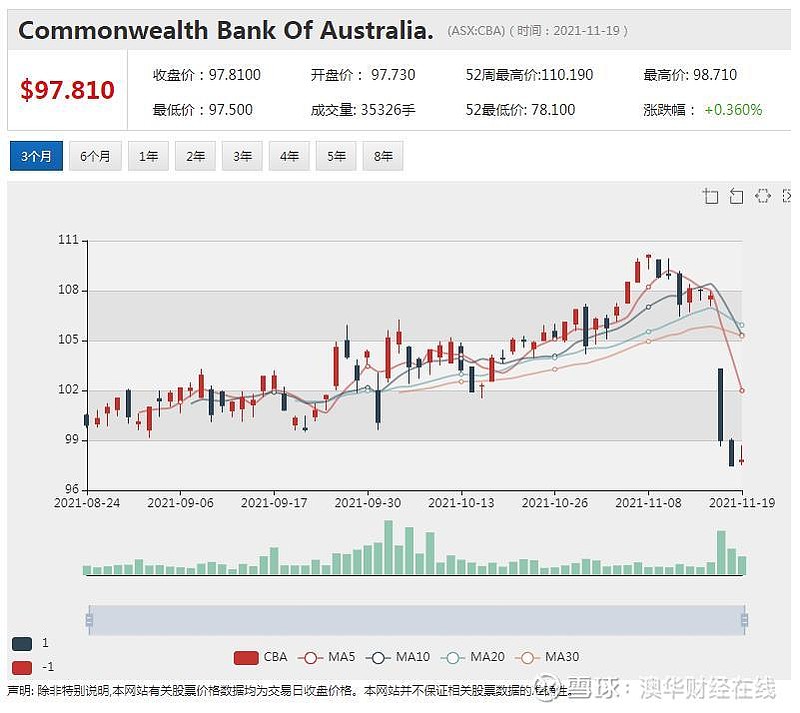Click the 52最低价: 78.100 value
Viewport: 800px width, 713px height.
tap(520, 110)
